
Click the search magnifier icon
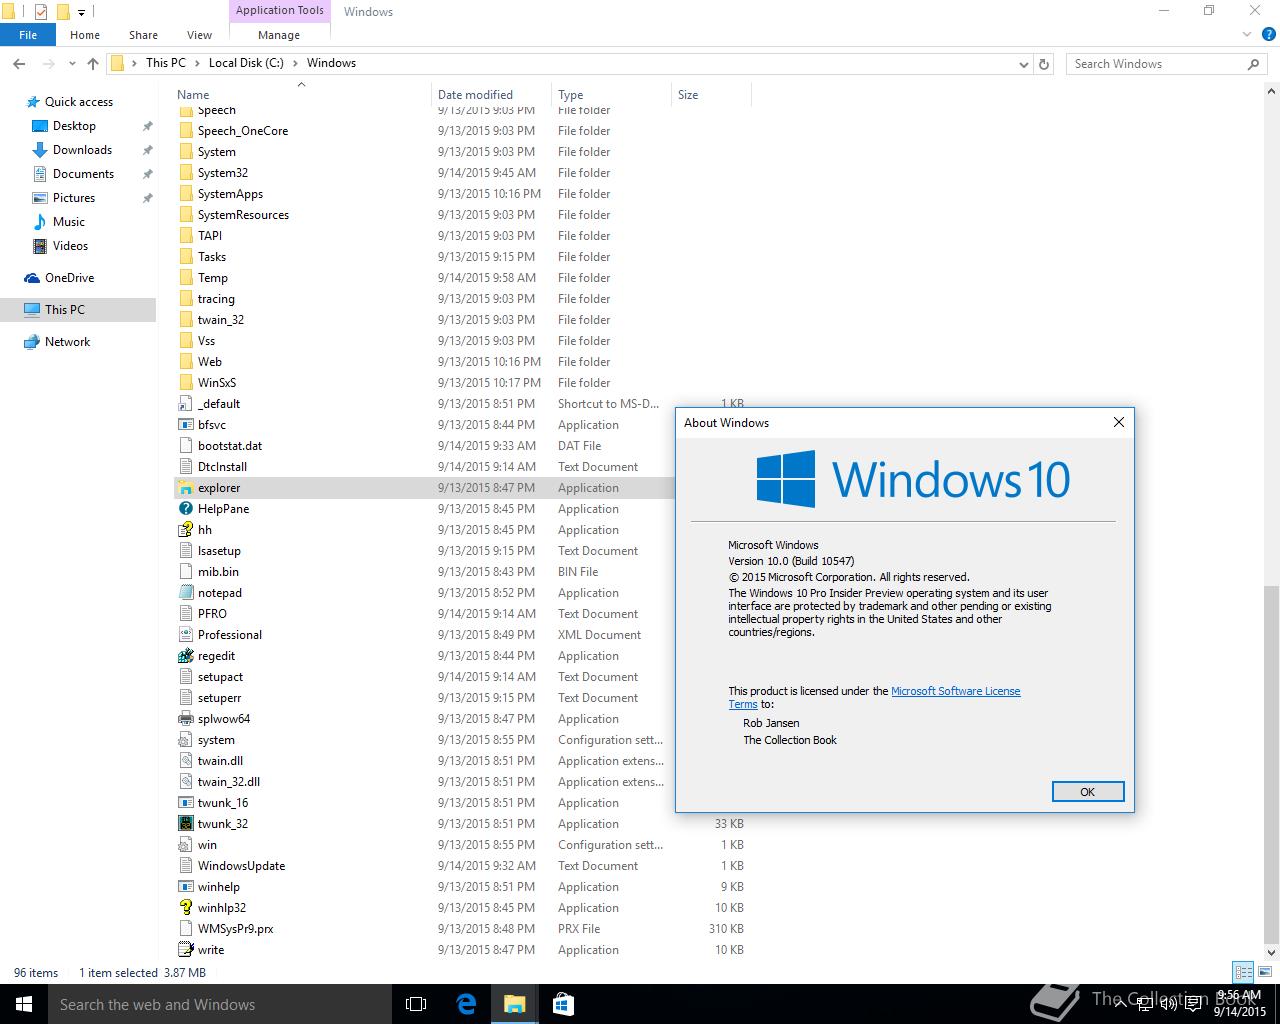(x=1253, y=64)
